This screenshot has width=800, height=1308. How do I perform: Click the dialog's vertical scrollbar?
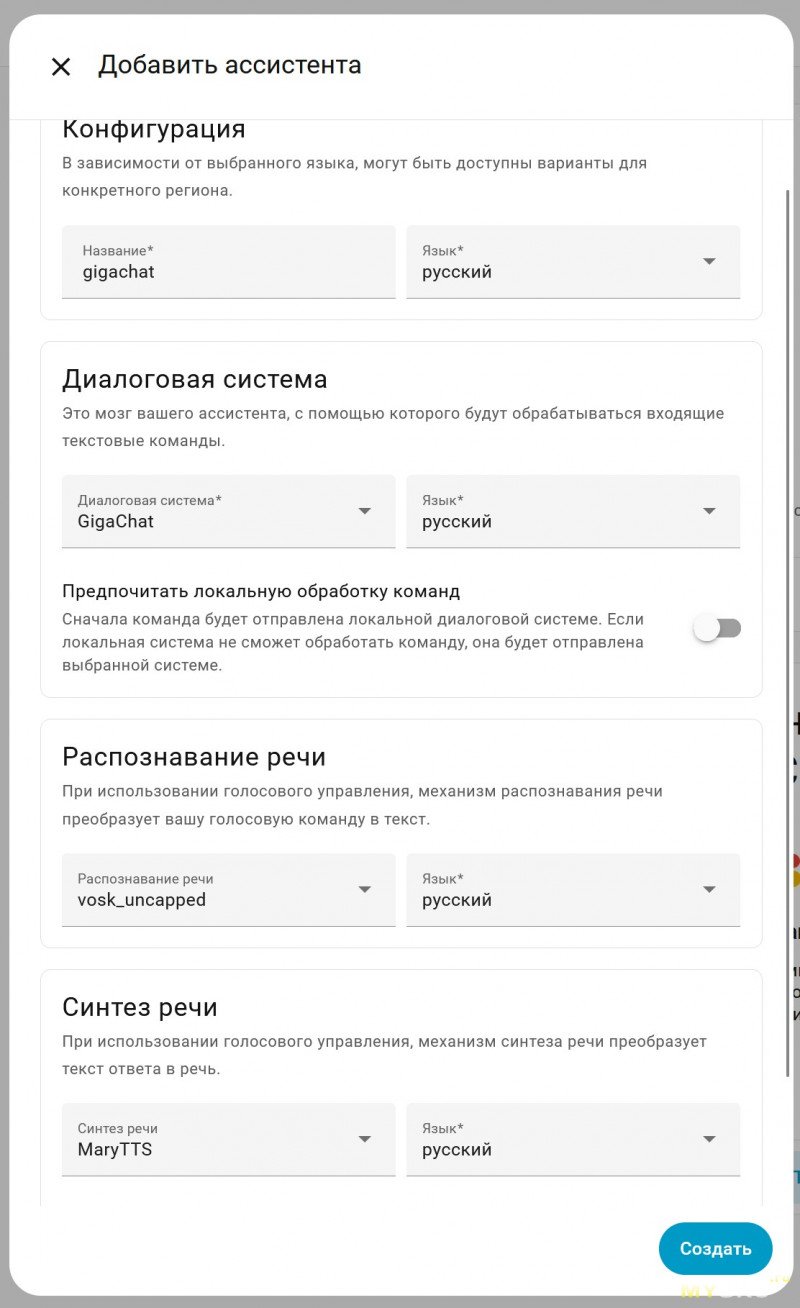(x=787, y=600)
